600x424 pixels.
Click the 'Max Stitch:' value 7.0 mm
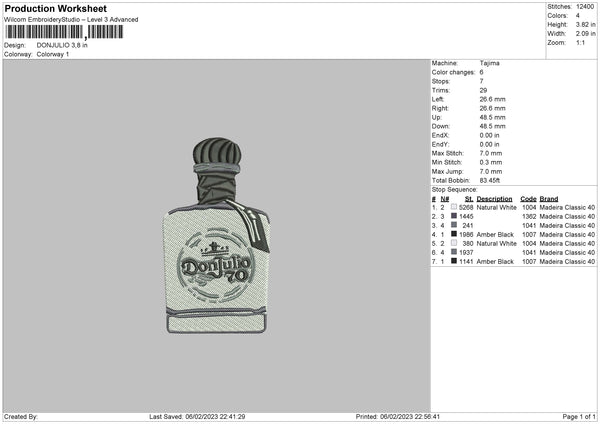point(491,153)
